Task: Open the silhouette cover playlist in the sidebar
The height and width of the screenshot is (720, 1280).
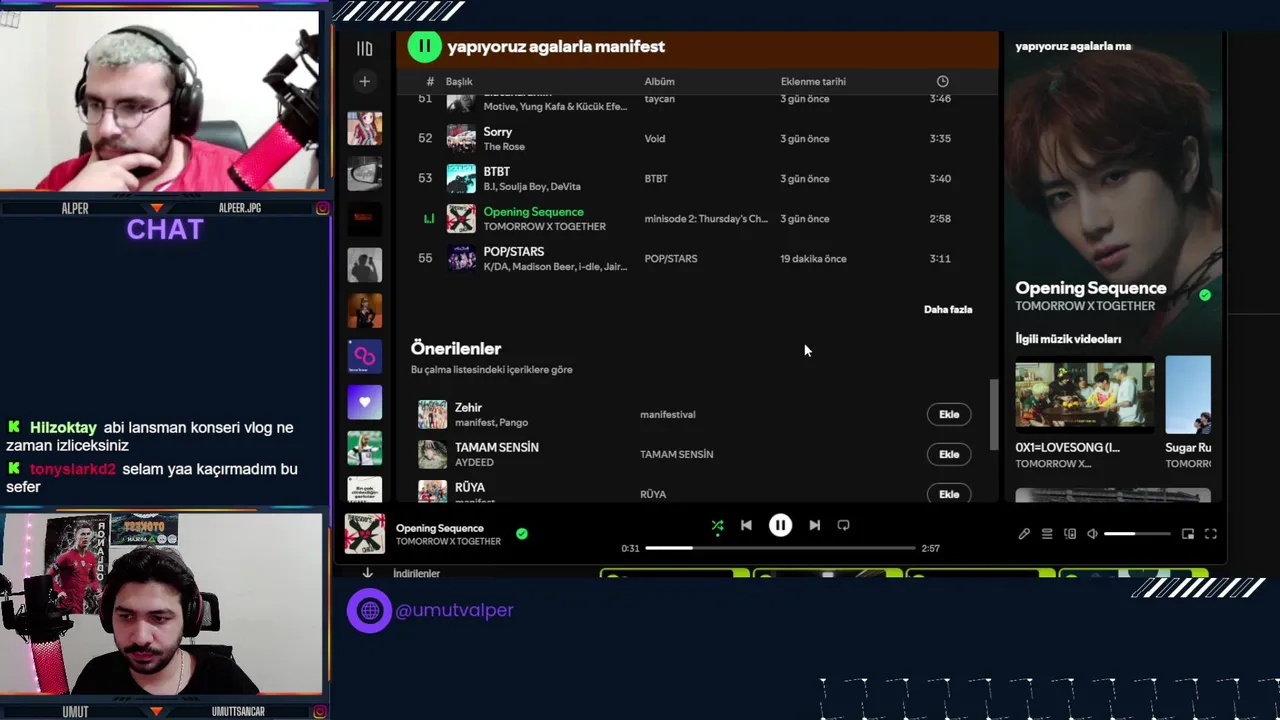Action: tap(364, 265)
